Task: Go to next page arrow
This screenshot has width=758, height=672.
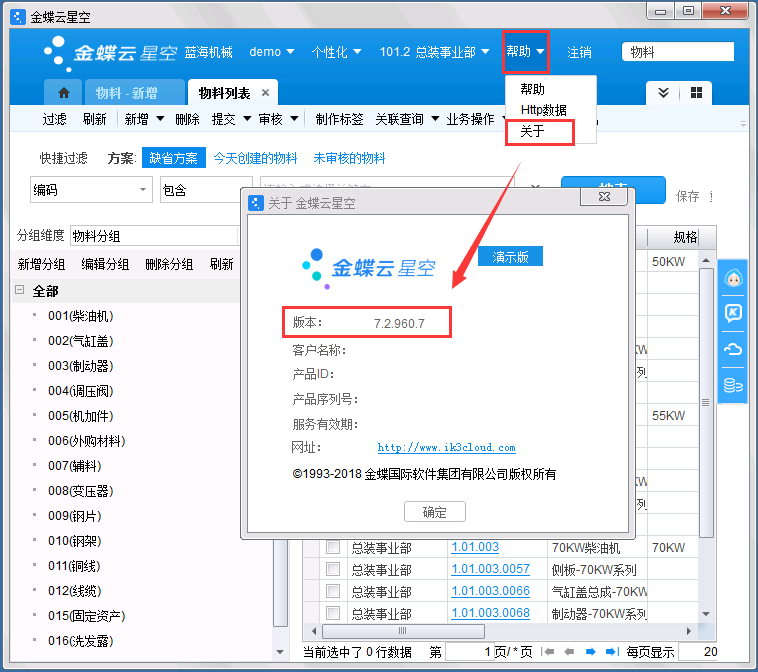Action: tap(590, 652)
